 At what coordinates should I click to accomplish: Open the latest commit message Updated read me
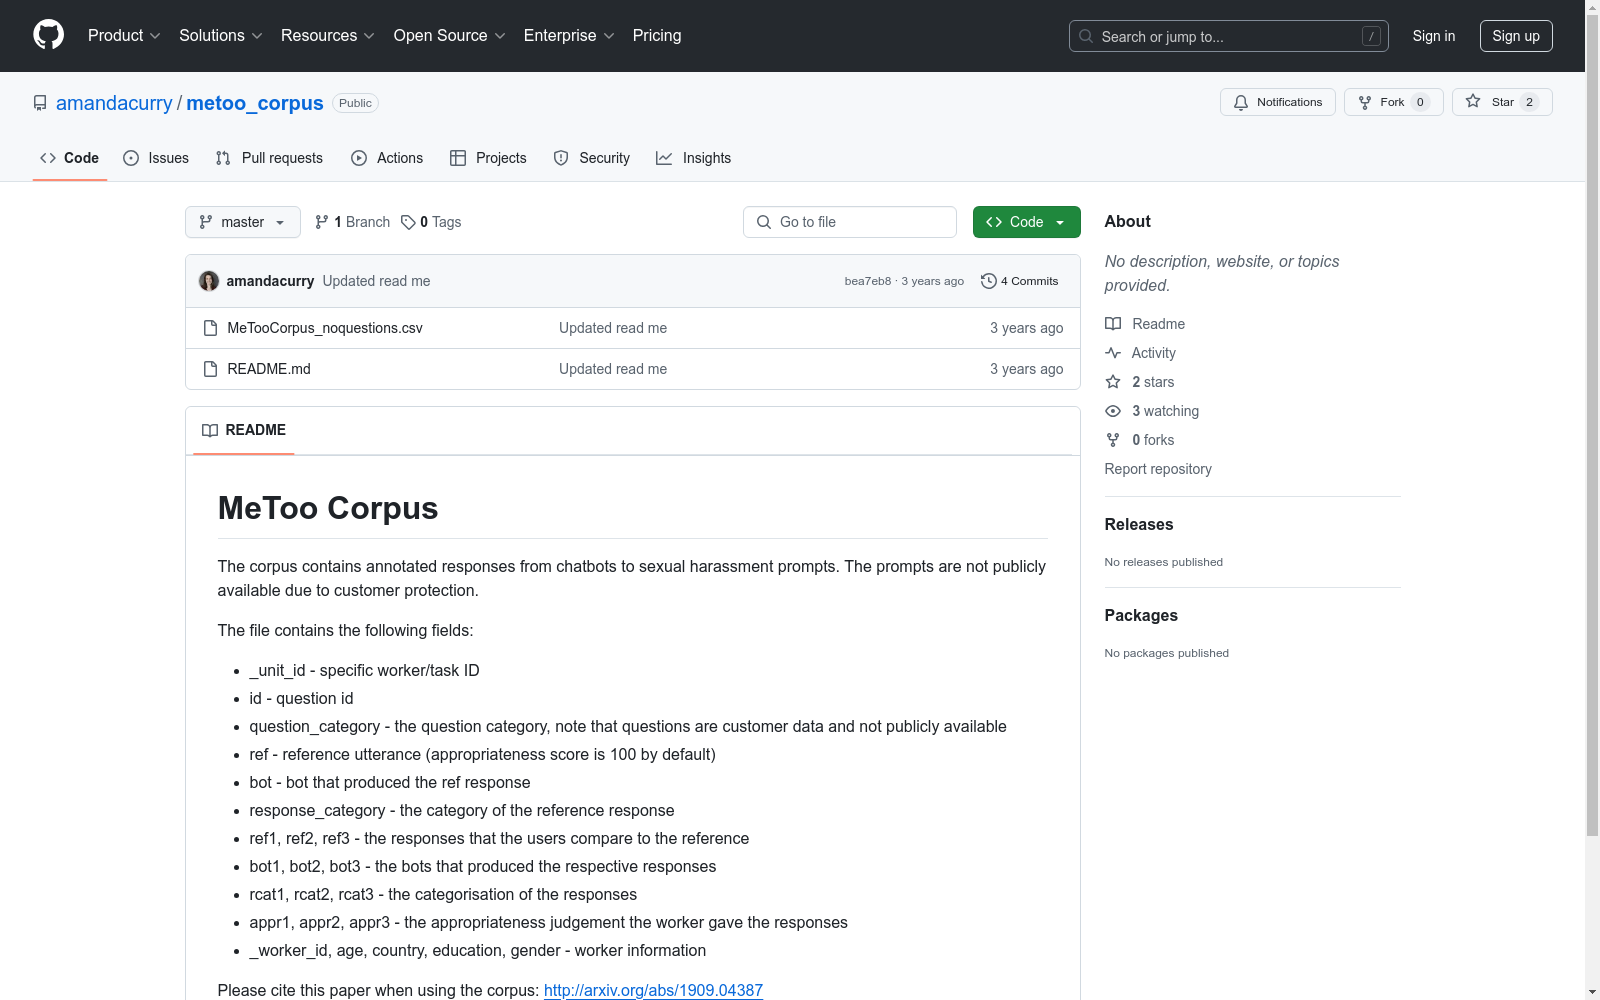click(376, 281)
